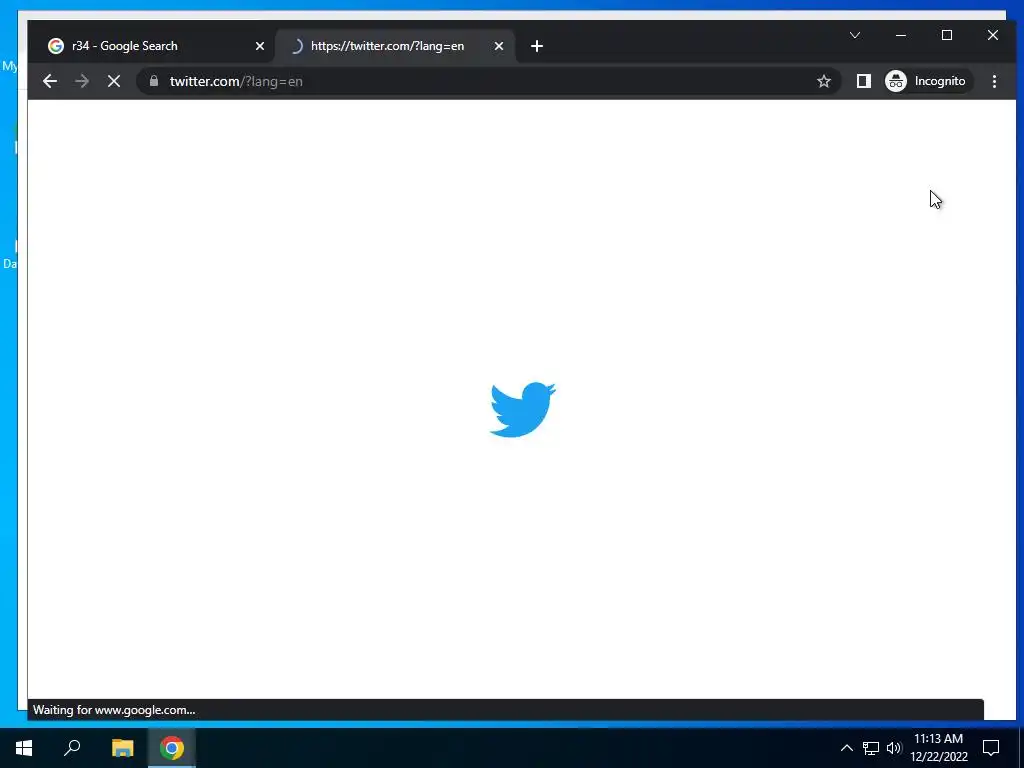Open the network status tray icon
This screenshot has height=768, width=1024.
(871, 748)
